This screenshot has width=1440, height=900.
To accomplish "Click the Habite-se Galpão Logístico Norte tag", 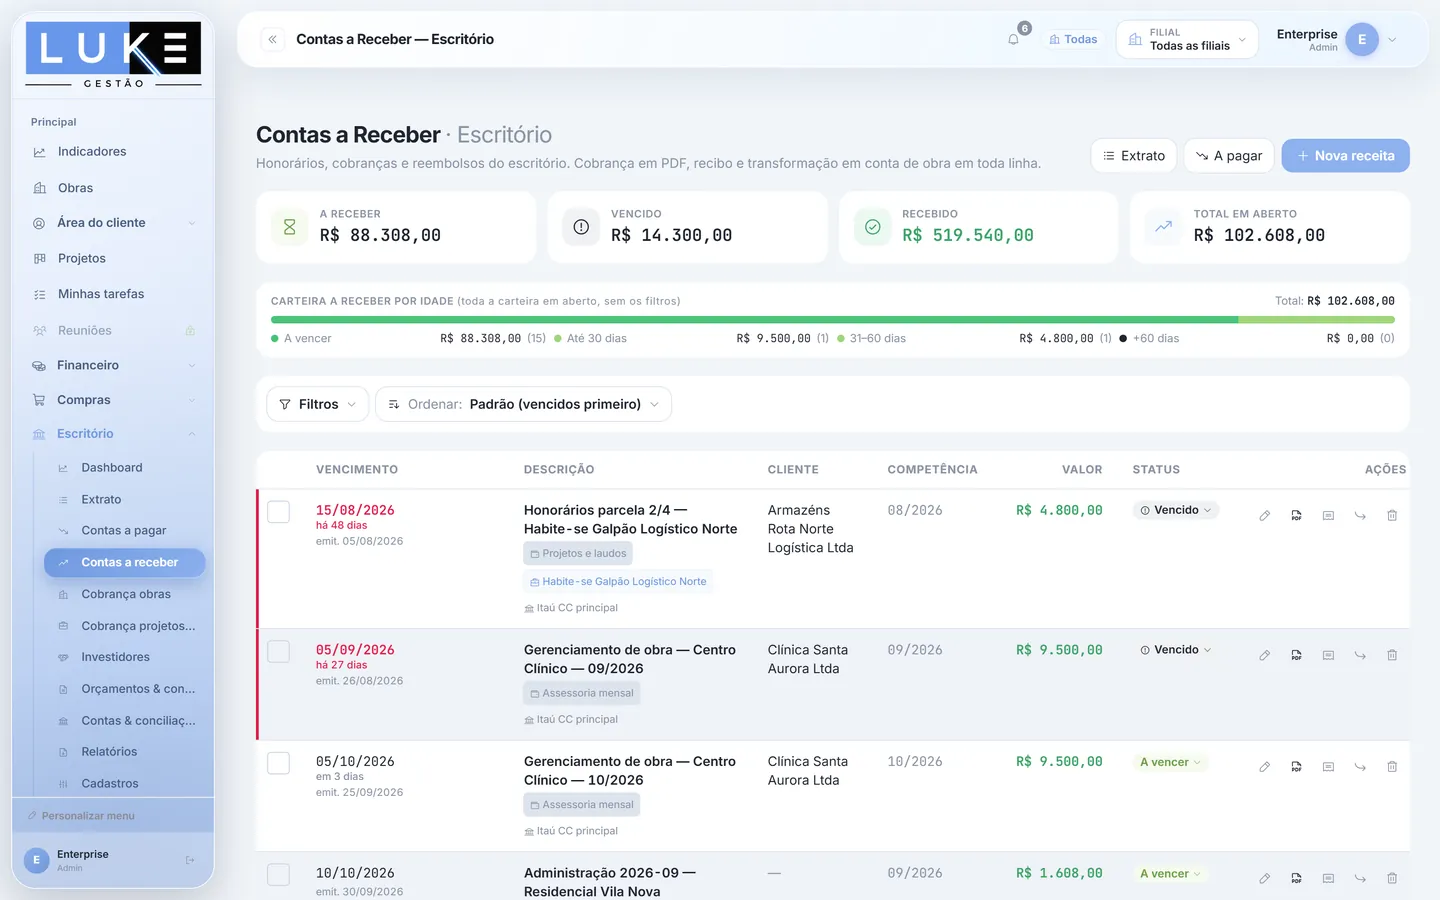I will [x=618, y=581].
